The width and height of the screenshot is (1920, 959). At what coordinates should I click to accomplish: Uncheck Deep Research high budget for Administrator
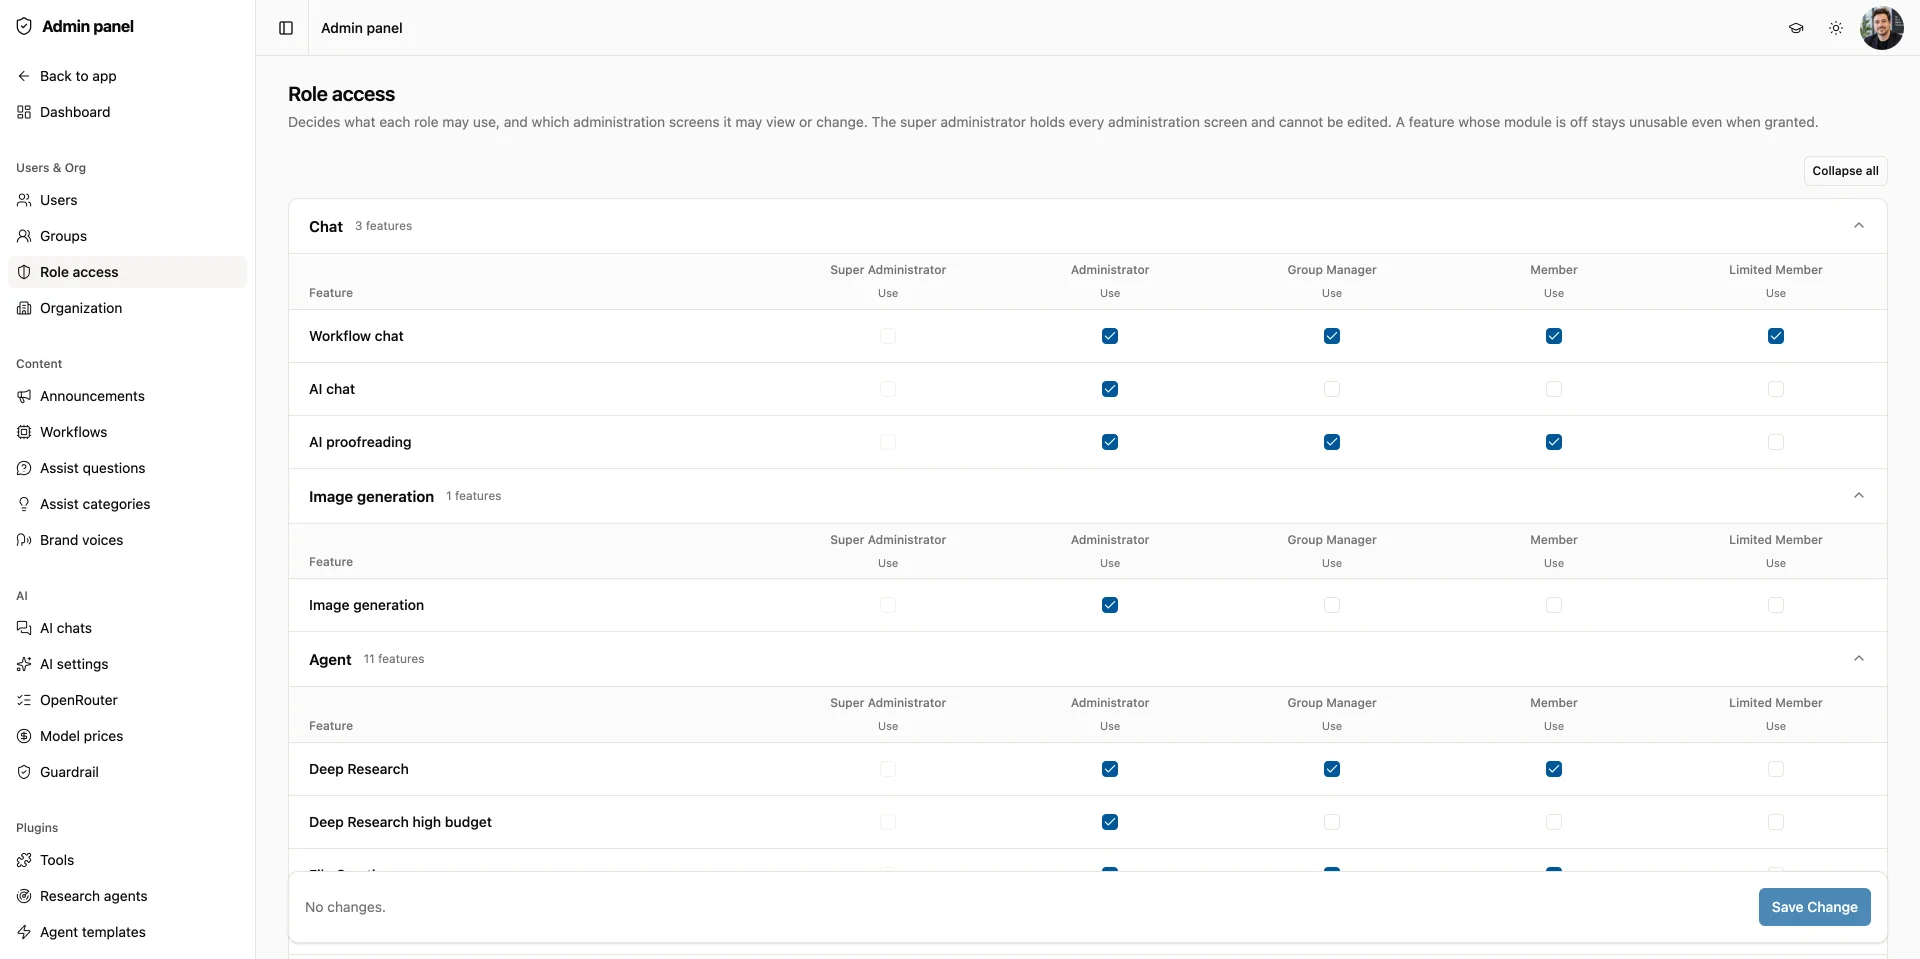[1110, 822]
